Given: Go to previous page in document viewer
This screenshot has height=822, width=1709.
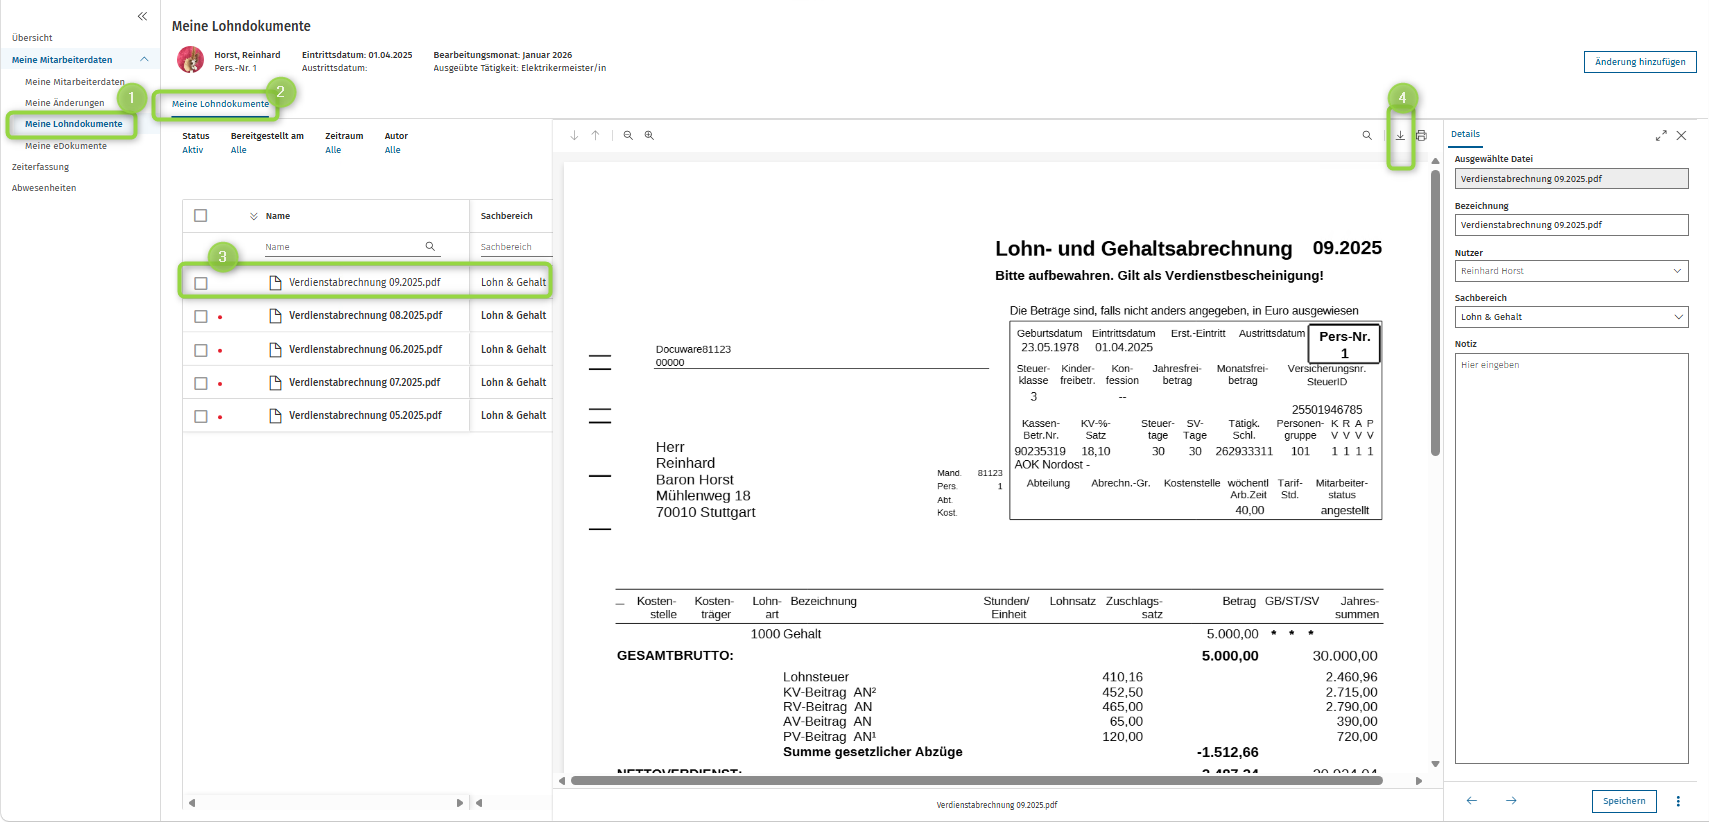Looking at the screenshot, I should (595, 135).
